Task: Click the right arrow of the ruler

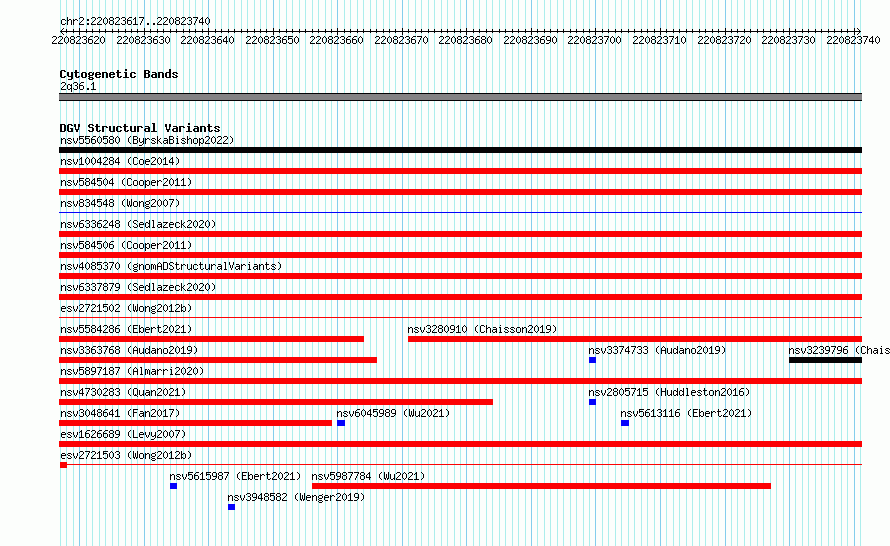Action: coord(858,31)
